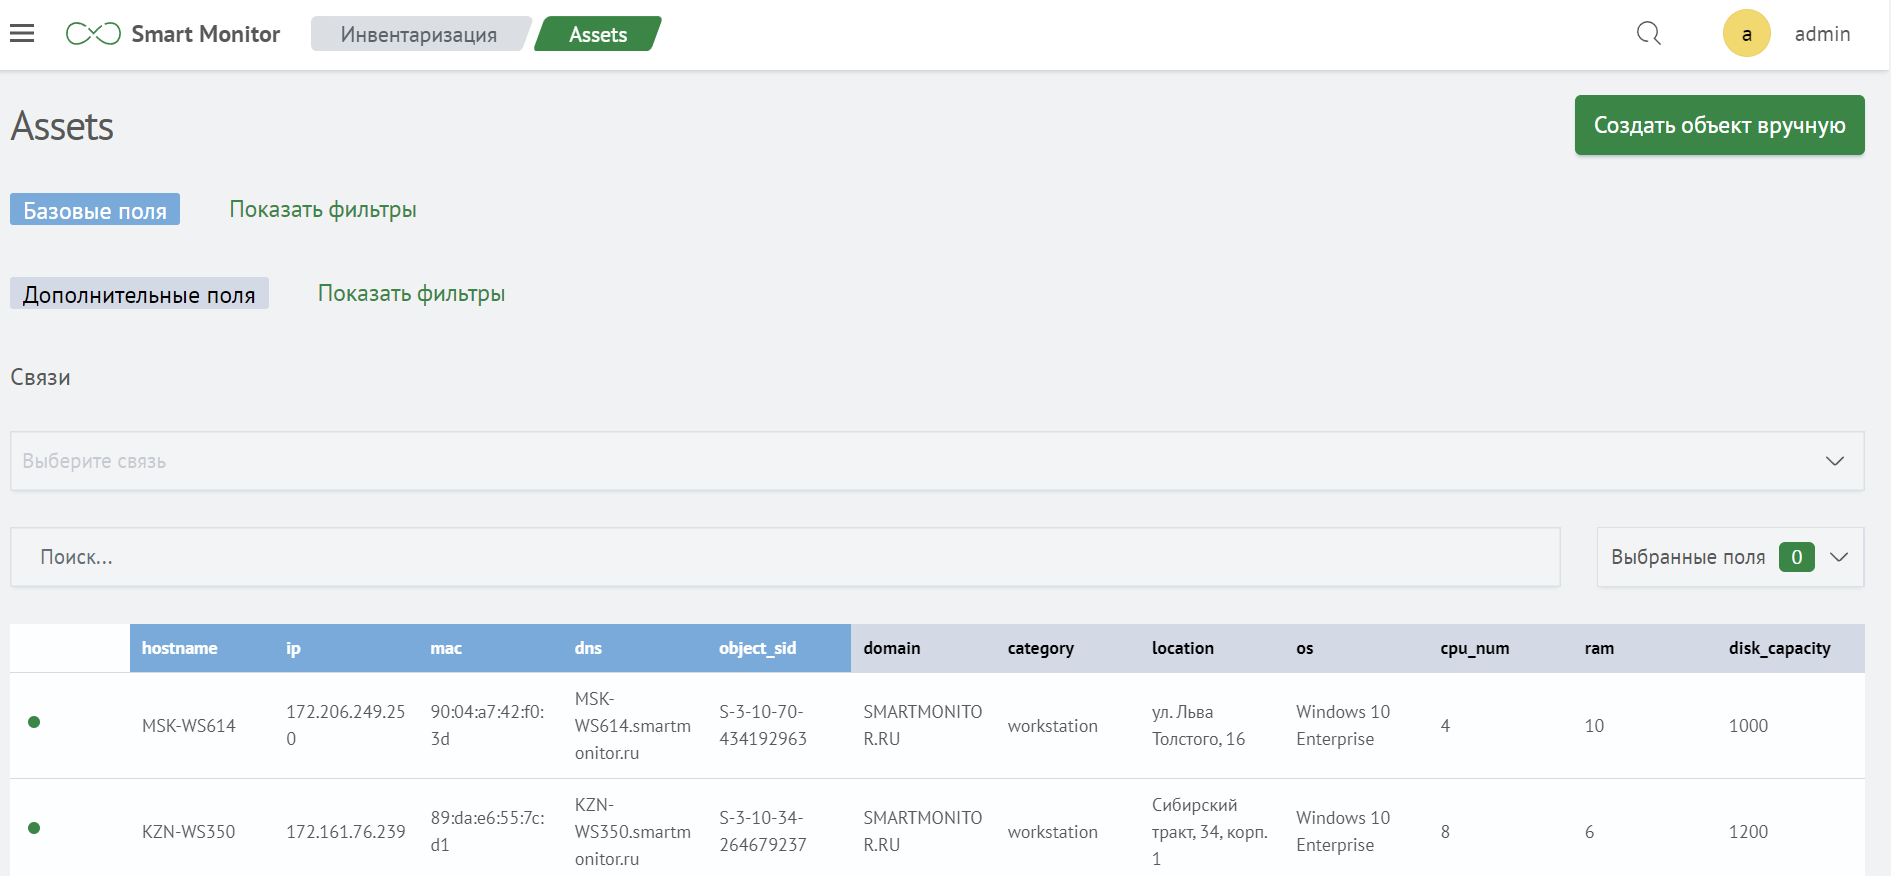
Task: Click DNS cell KZN-WS350.smartmonitor.ru
Action: pos(633,832)
